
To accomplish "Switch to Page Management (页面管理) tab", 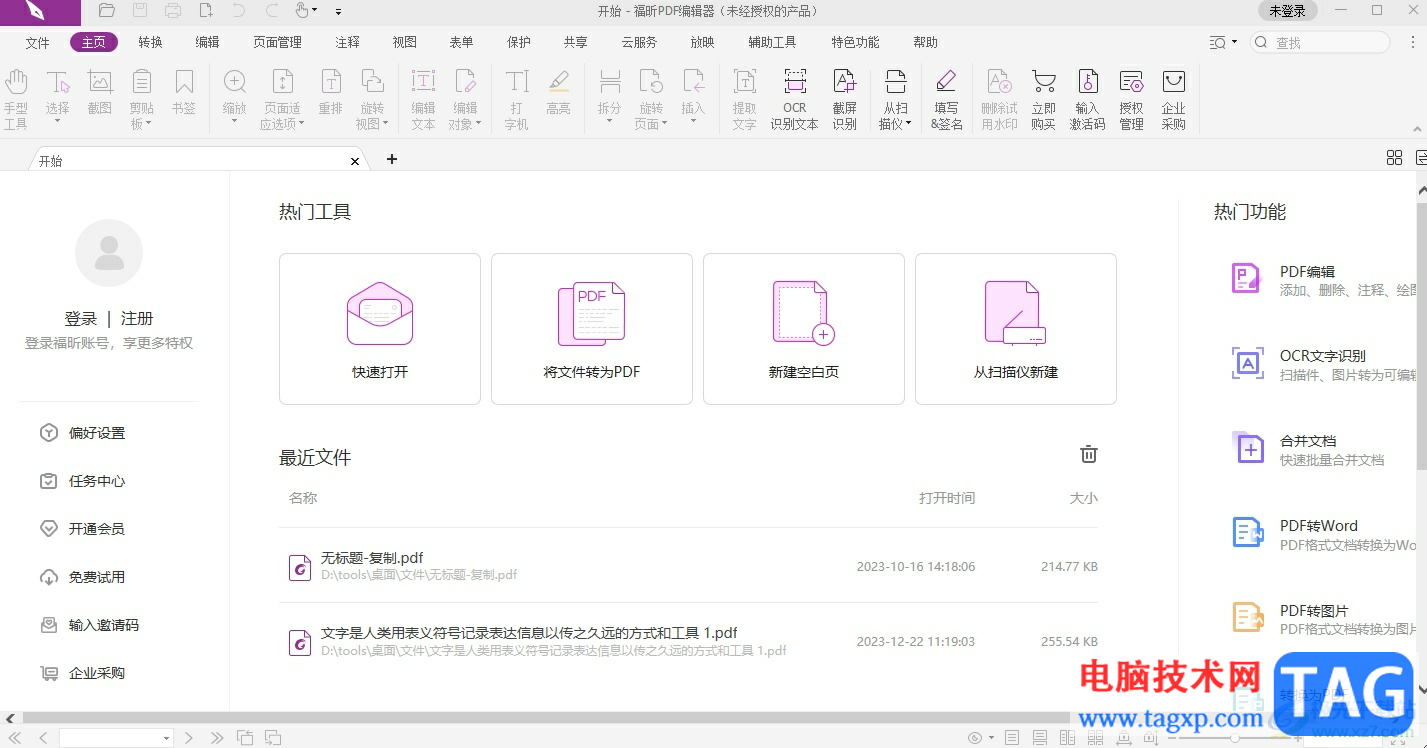I will [x=277, y=42].
